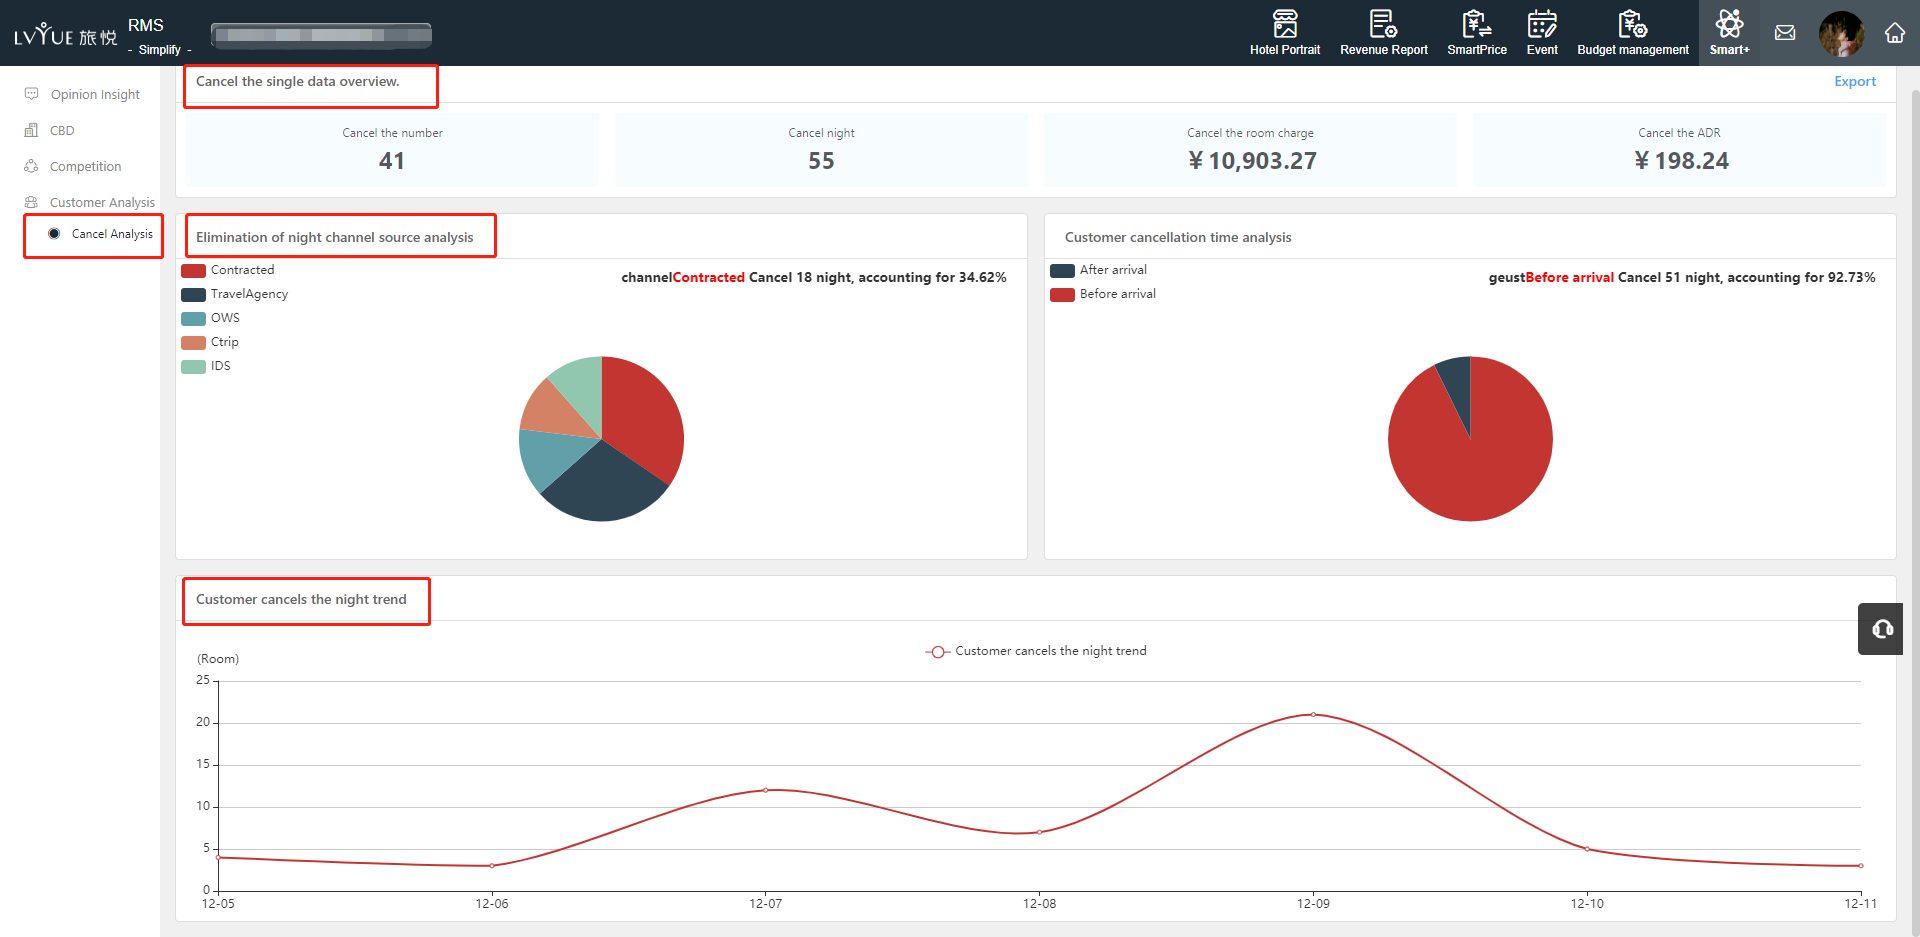Screen dimensions: 1920x937
Task: Toggle IDS legend entry
Action: 206,366
